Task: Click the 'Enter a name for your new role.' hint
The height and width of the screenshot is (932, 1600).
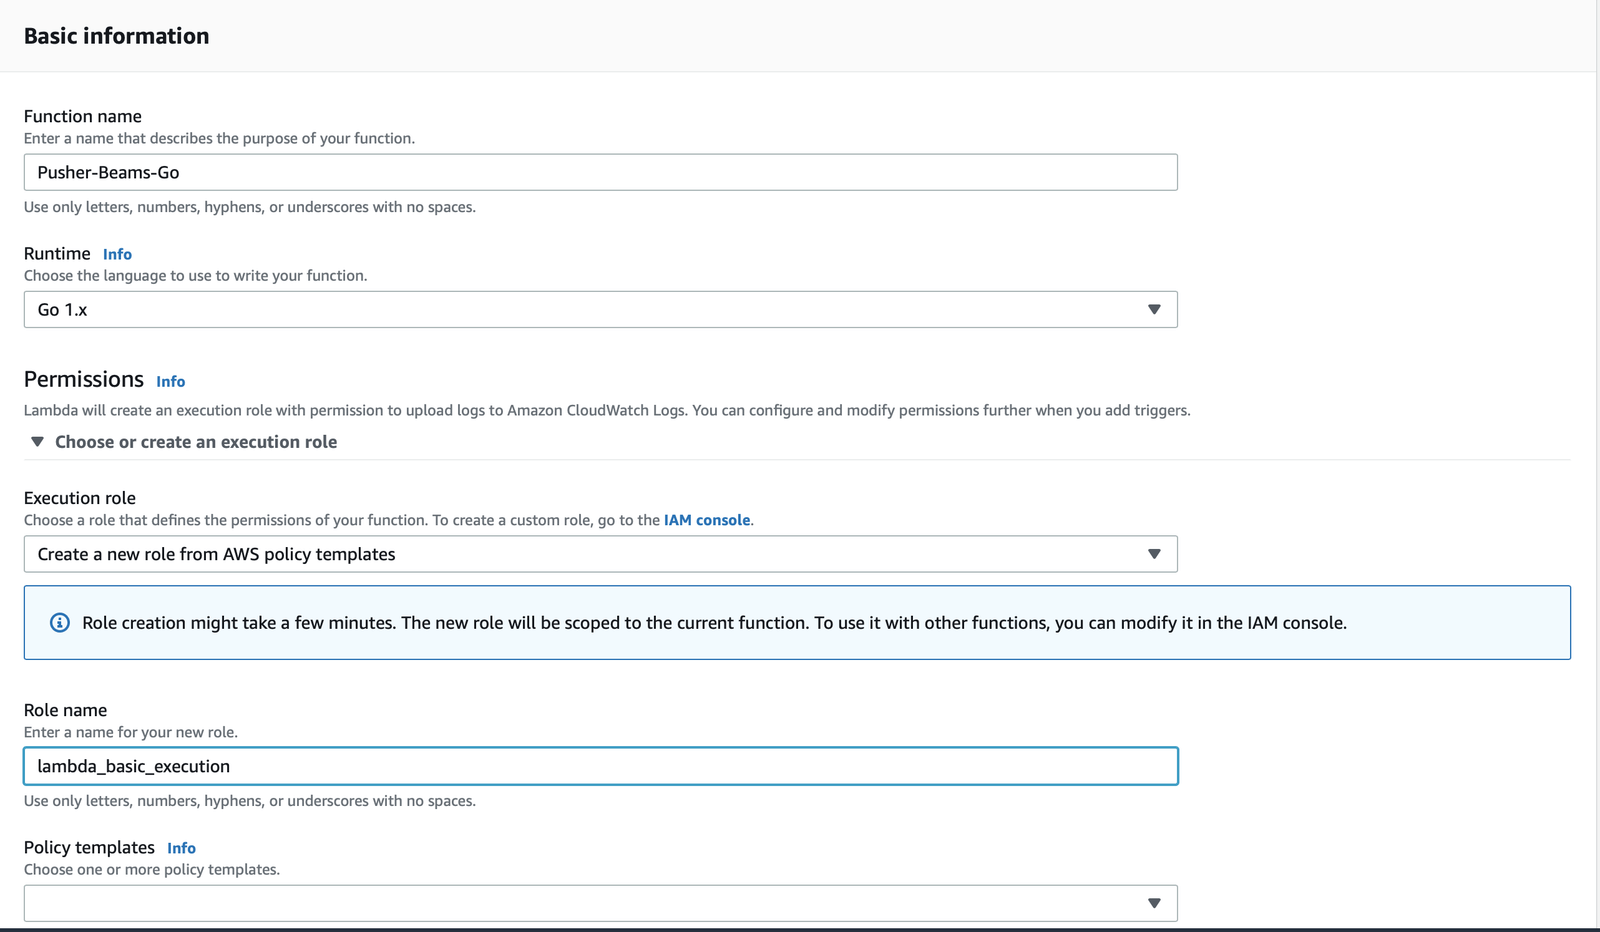Action: tap(131, 732)
